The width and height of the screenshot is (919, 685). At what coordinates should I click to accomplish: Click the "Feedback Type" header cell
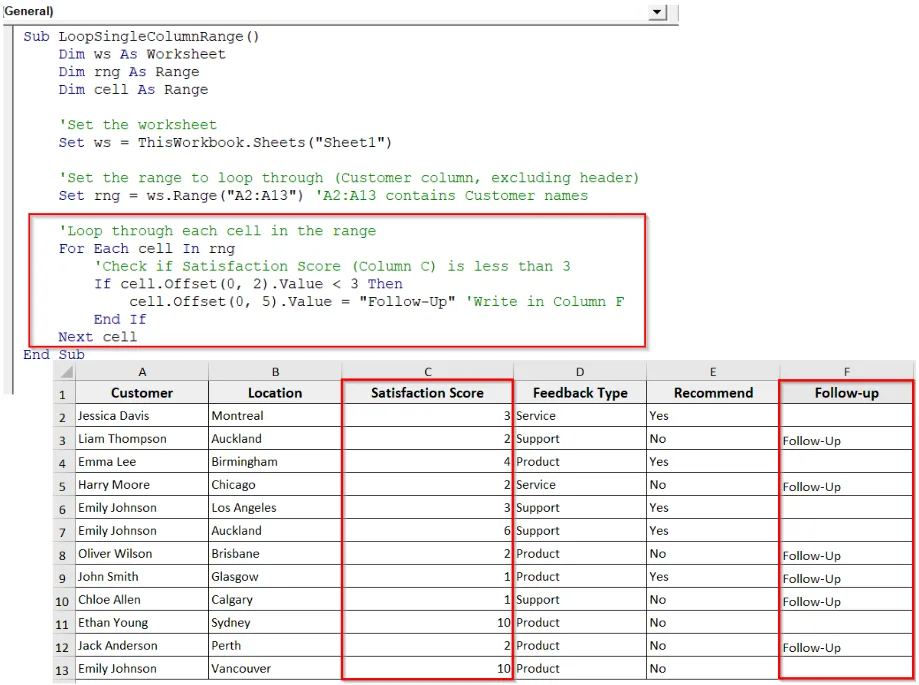580,393
